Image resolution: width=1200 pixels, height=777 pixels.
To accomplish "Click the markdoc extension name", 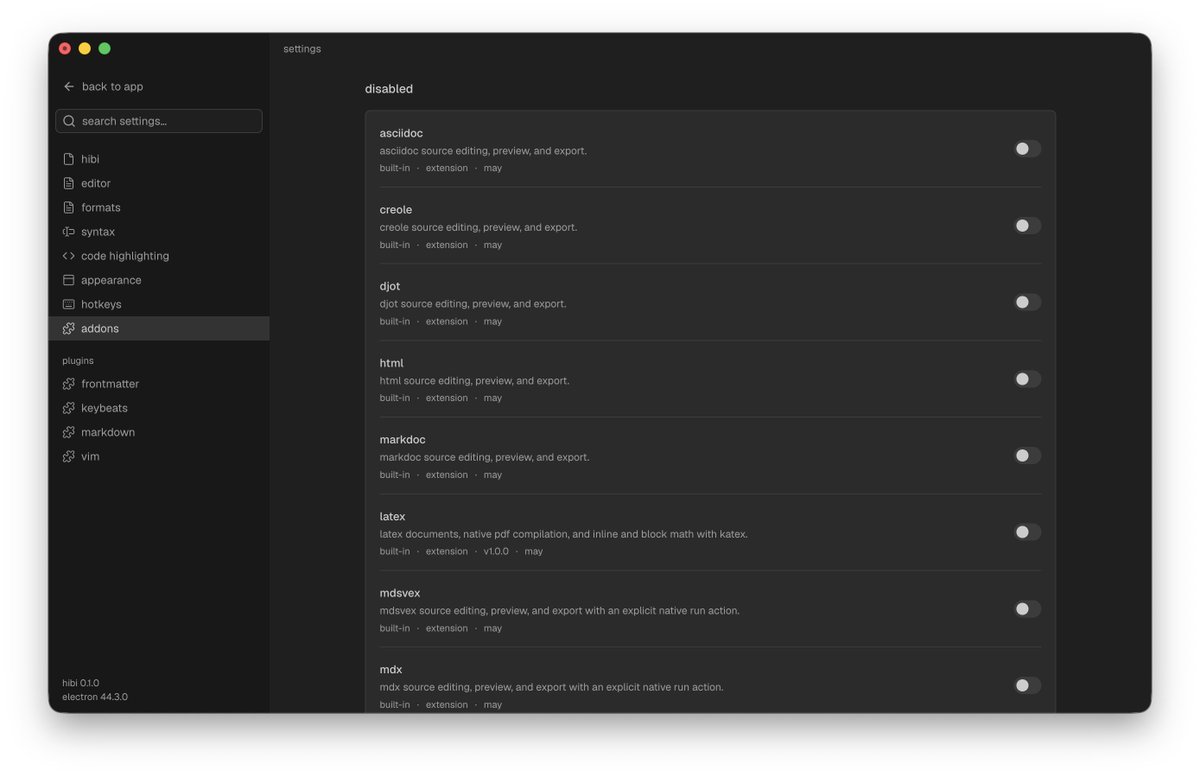I will pyautogui.click(x=402, y=440).
